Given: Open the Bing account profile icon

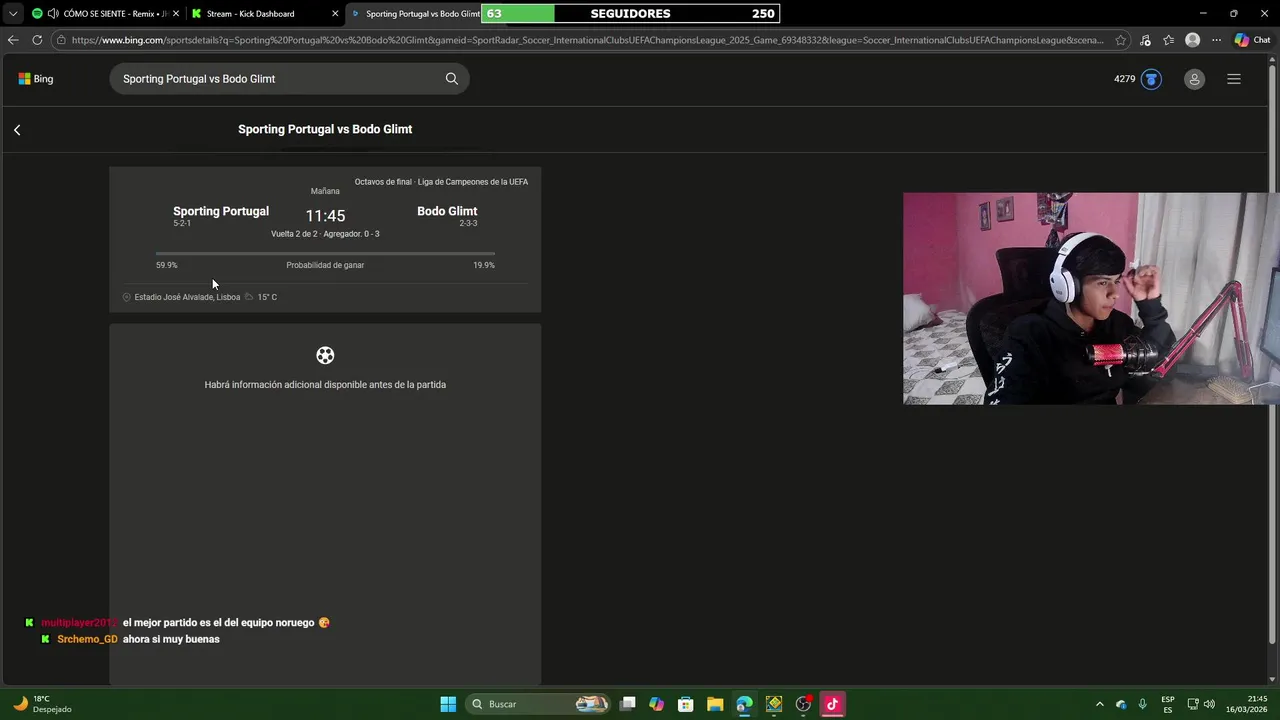Looking at the screenshot, I should coord(1194,79).
